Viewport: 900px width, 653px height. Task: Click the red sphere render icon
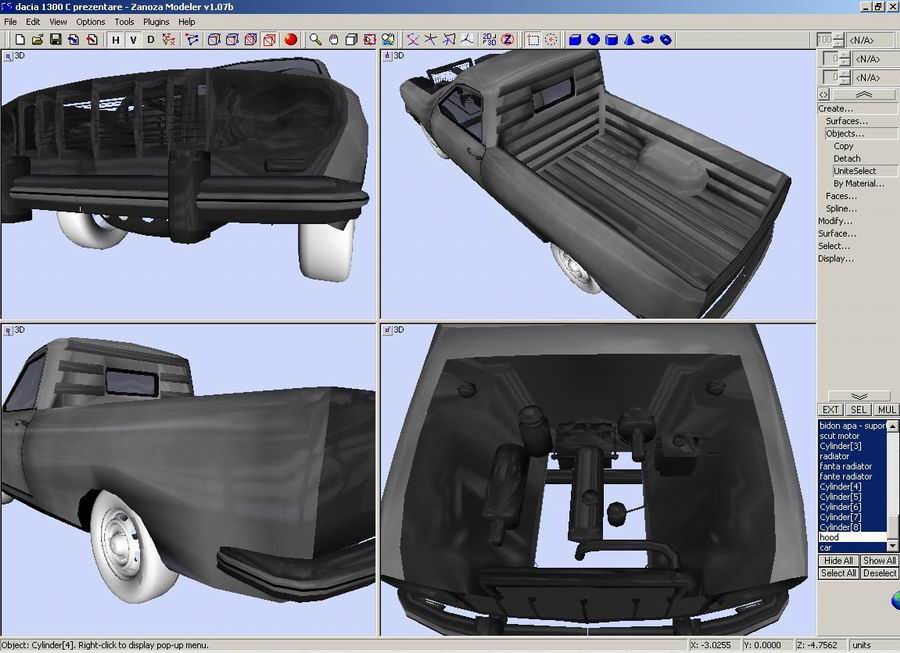point(291,40)
